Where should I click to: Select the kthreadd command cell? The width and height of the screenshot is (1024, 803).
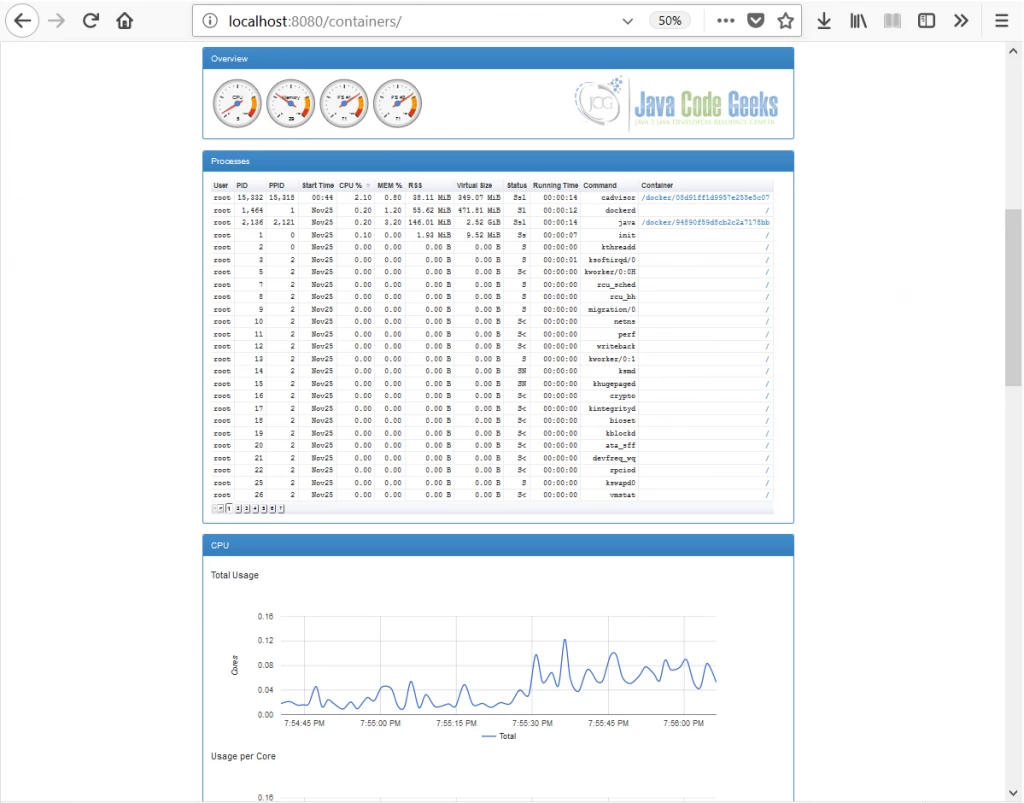tap(618, 247)
